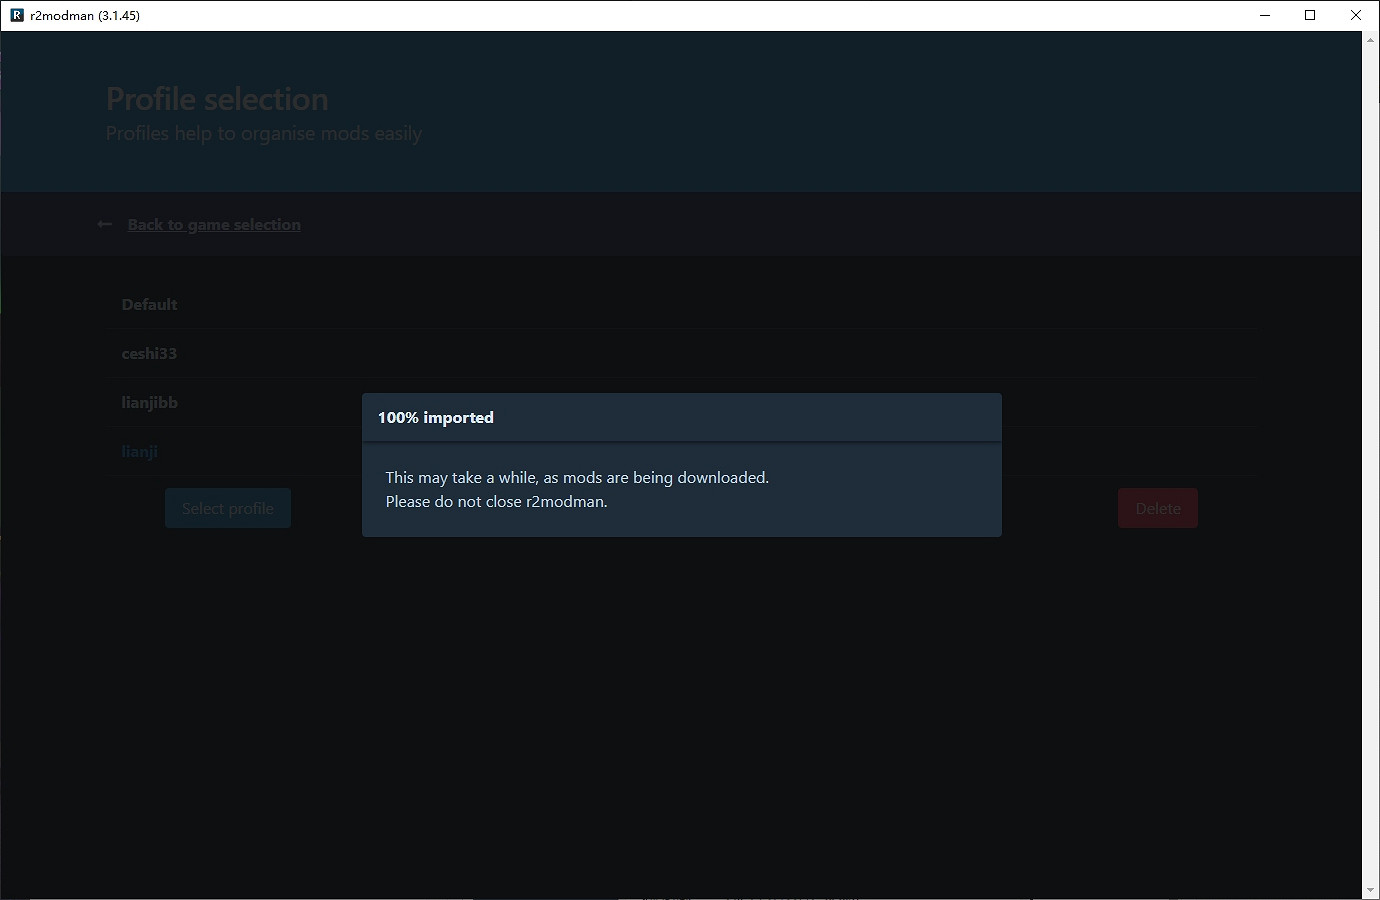Click the scrollbar down arrow
1380x900 pixels.
pyautogui.click(x=1370, y=890)
